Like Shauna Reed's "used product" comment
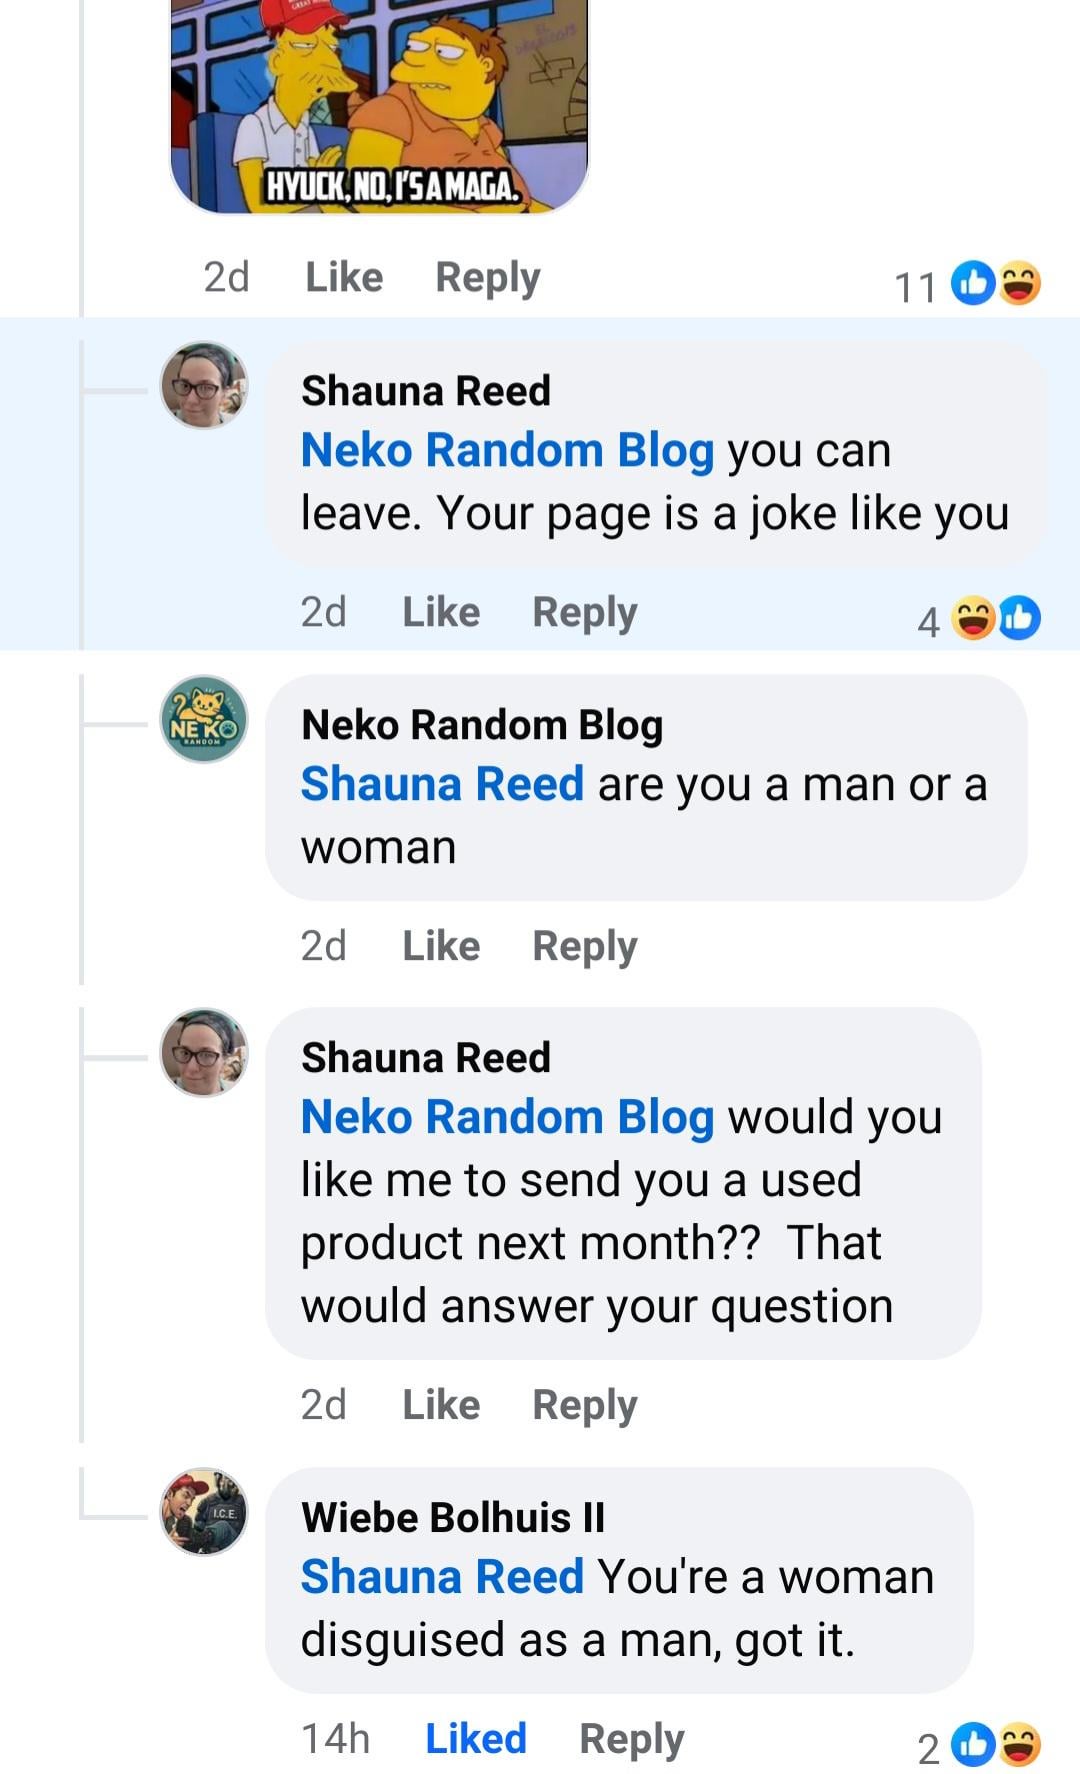This screenshot has width=1080, height=1774. pyautogui.click(x=440, y=1405)
